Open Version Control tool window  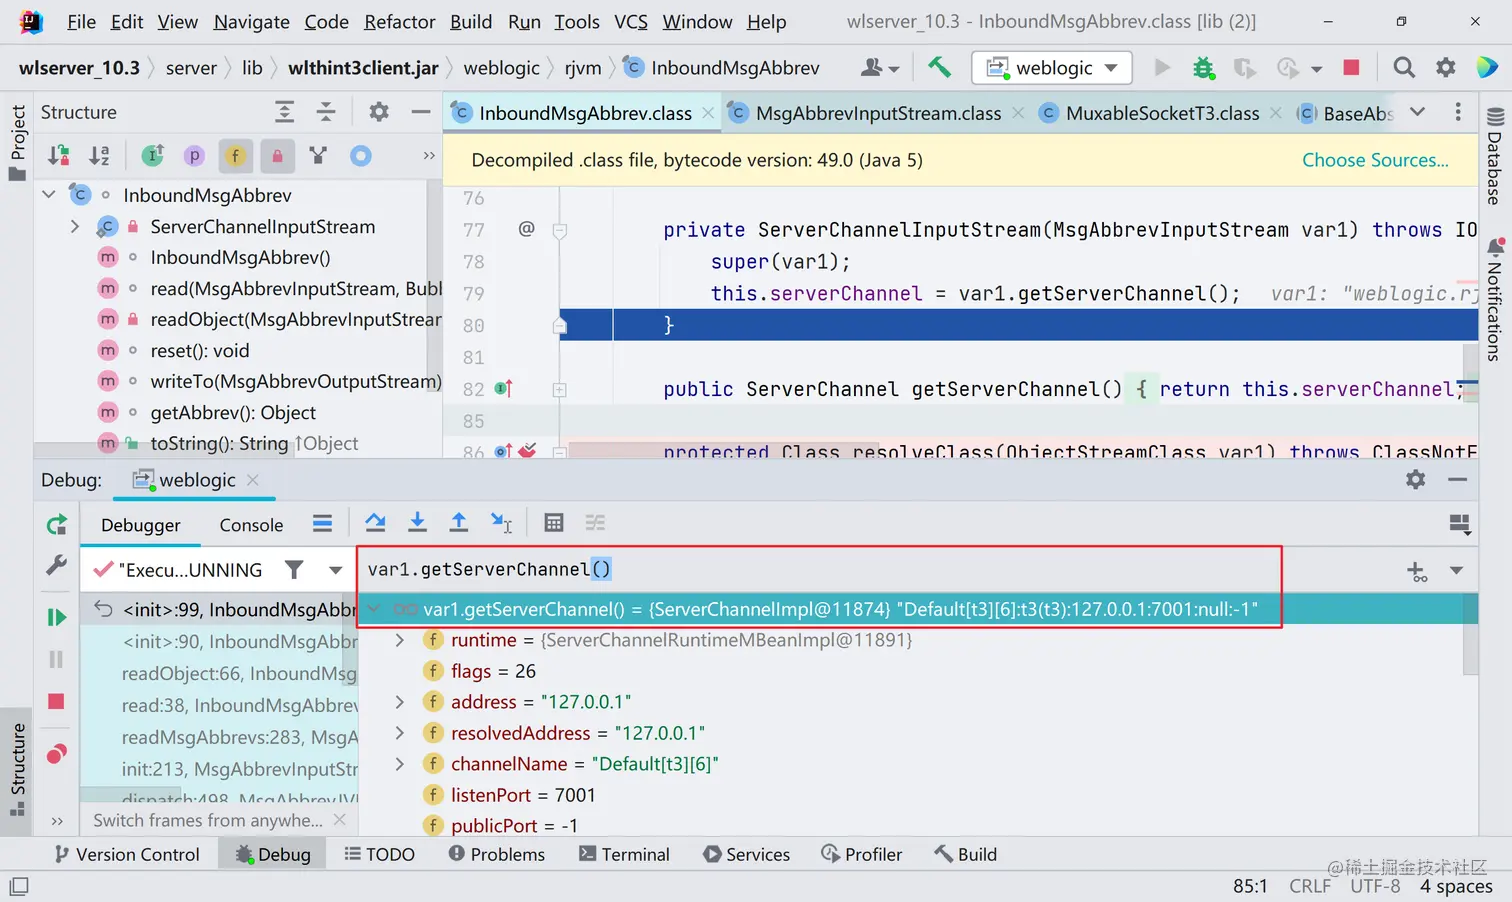[126, 854]
